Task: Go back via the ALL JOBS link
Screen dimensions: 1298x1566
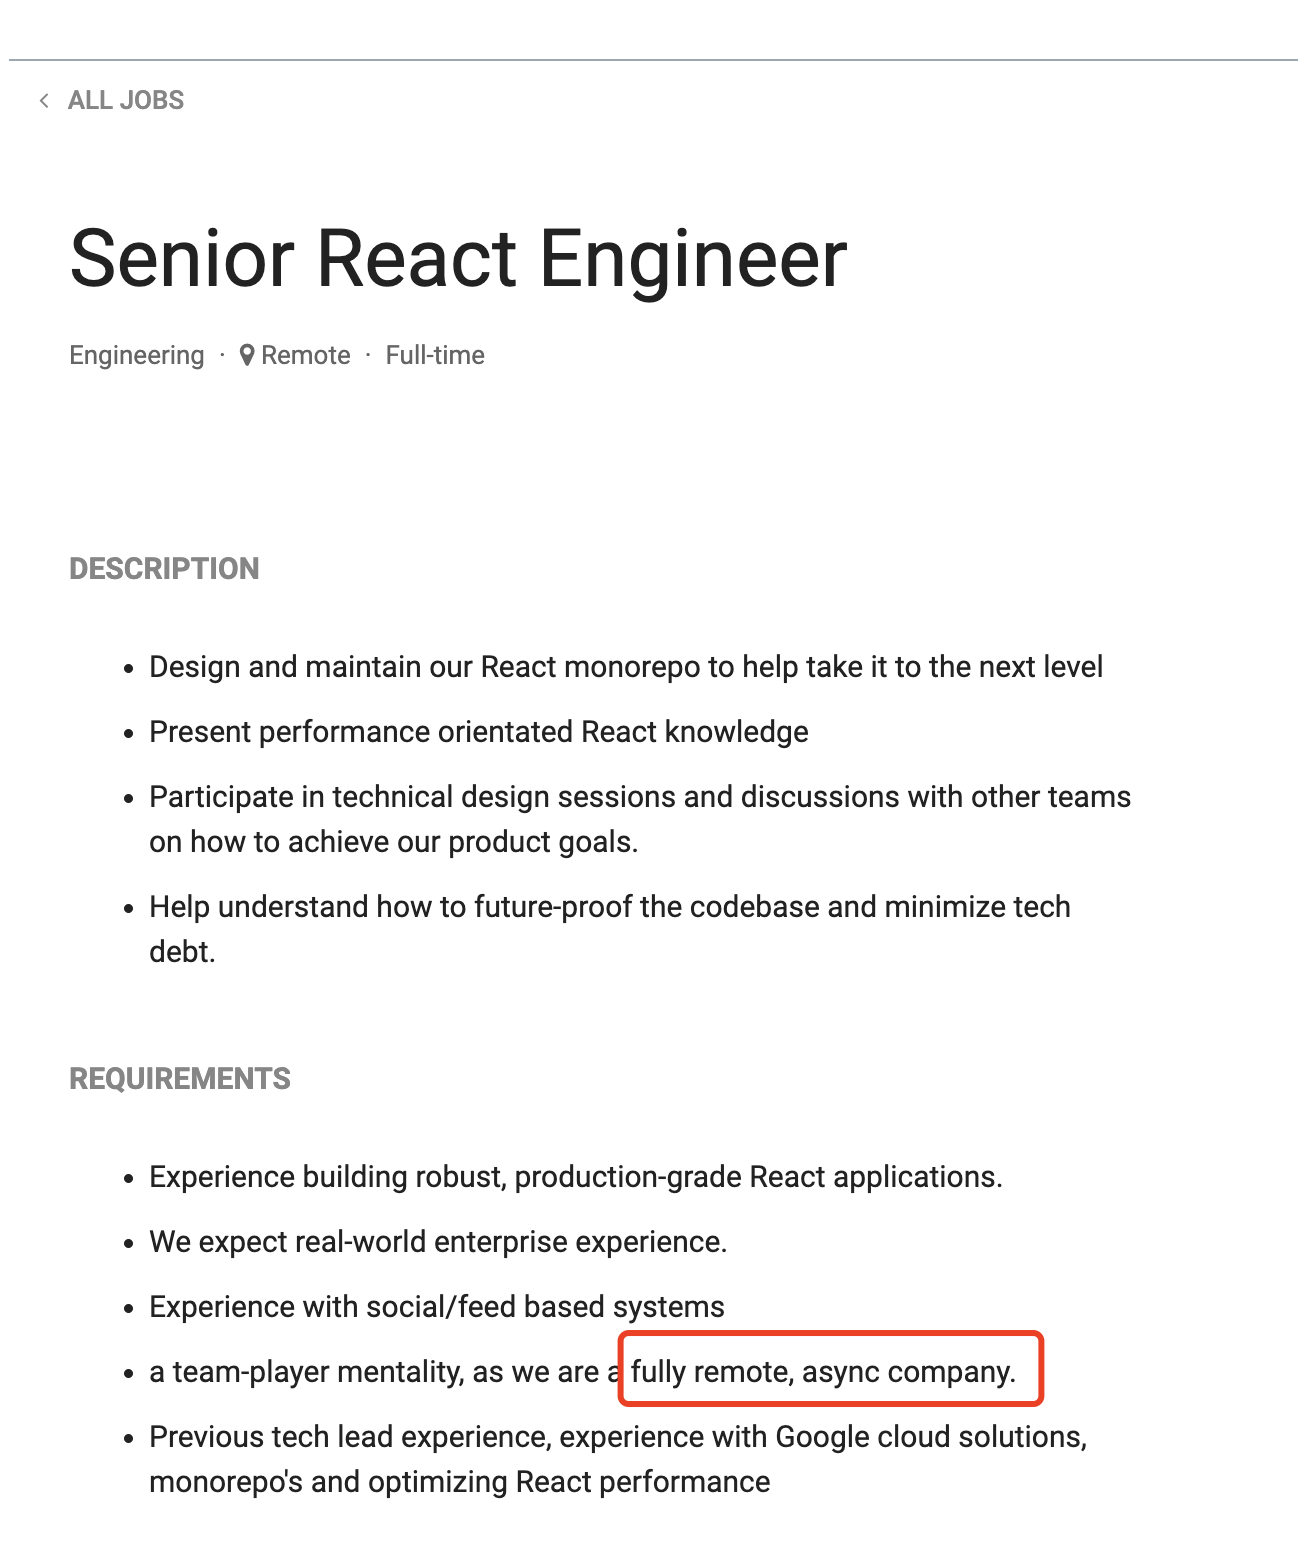Action: [x=126, y=100]
